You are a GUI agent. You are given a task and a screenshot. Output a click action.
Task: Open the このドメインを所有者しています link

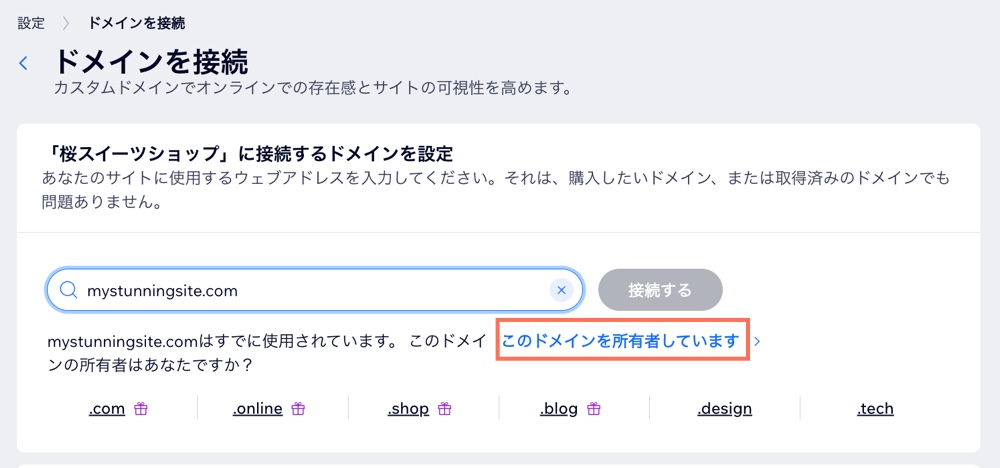coord(621,341)
